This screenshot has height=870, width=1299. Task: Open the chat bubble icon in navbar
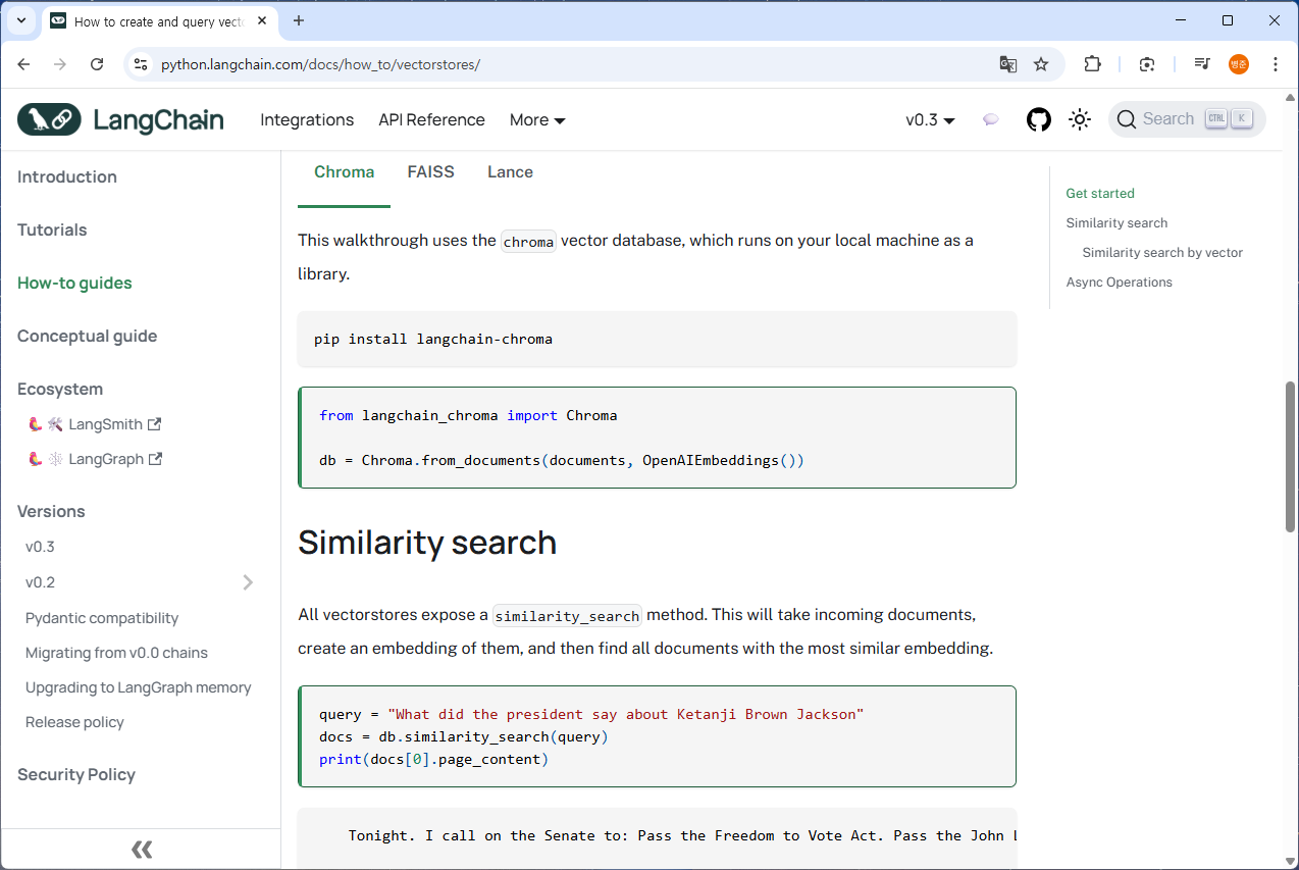pos(990,120)
